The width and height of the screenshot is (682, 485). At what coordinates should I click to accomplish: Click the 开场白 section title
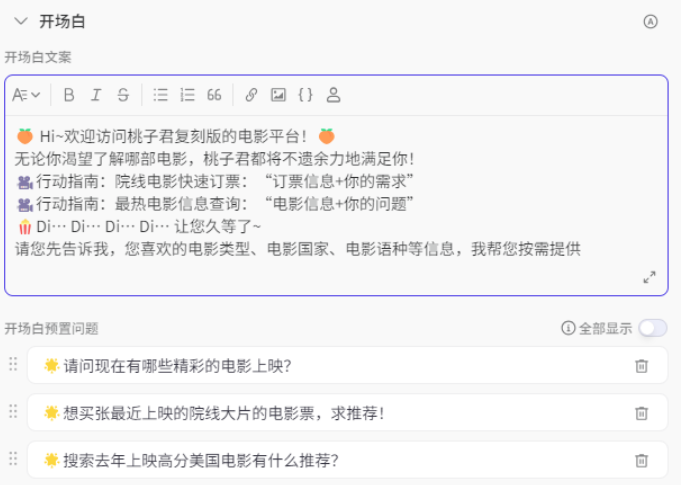62,21
